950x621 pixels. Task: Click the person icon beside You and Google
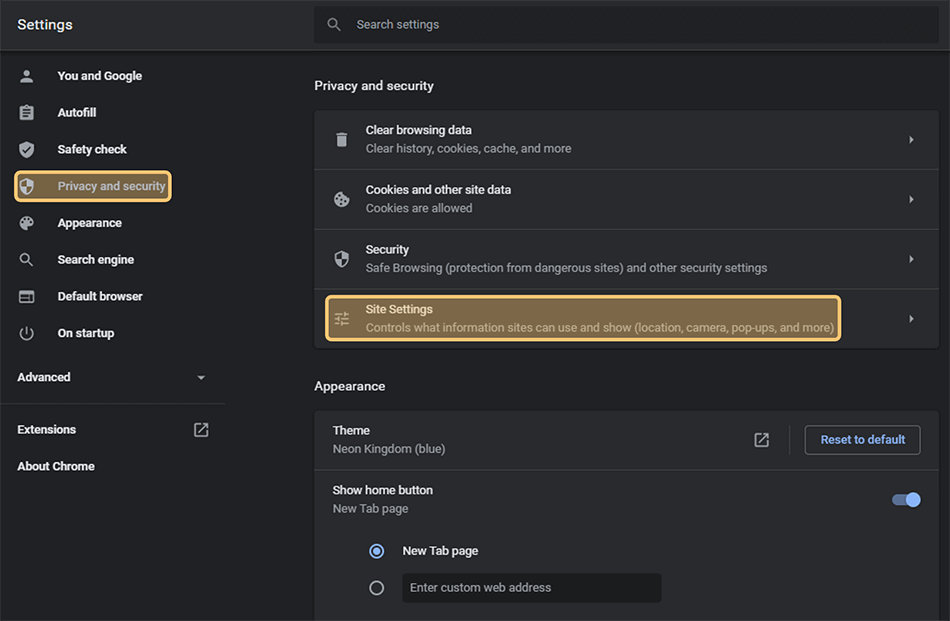[27, 76]
